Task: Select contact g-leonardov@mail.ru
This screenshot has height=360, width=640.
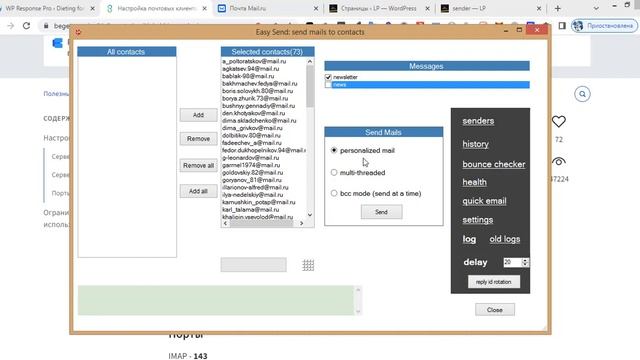Action: click(x=251, y=158)
